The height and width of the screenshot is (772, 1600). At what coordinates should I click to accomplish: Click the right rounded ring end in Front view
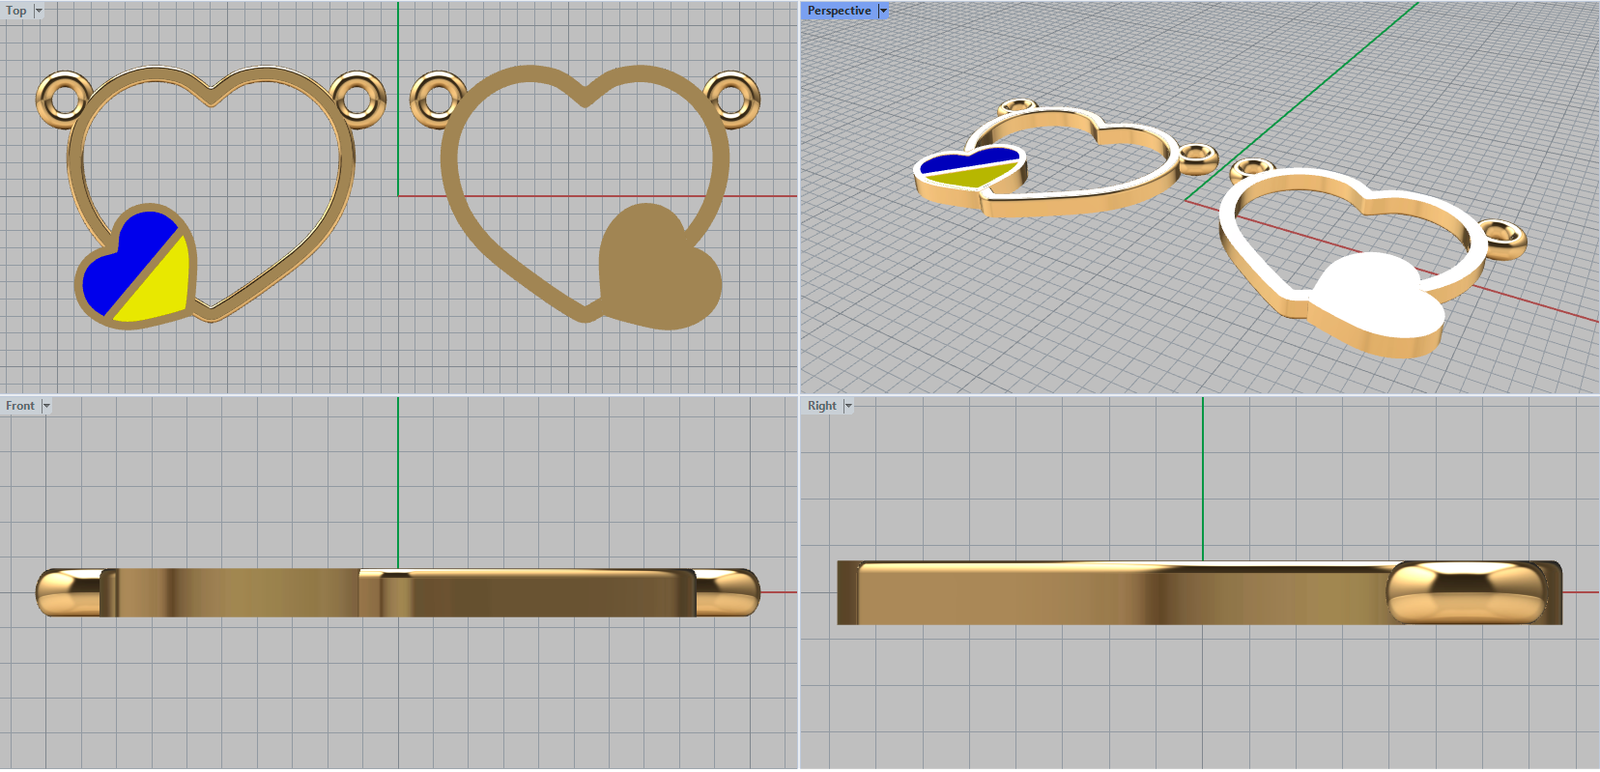tap(728, 592)
